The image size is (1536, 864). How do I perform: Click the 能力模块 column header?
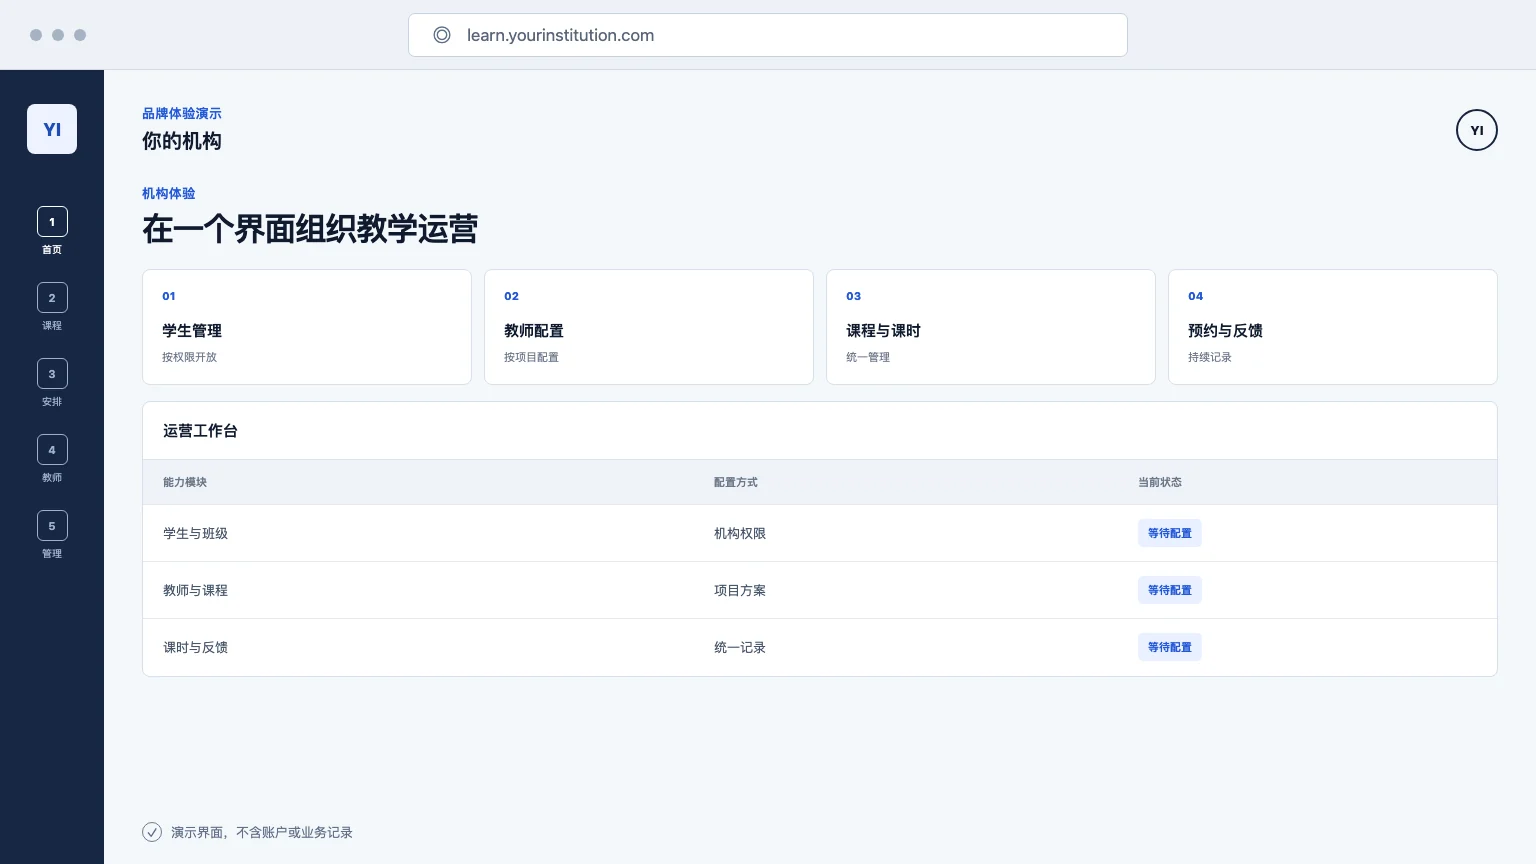185,482
